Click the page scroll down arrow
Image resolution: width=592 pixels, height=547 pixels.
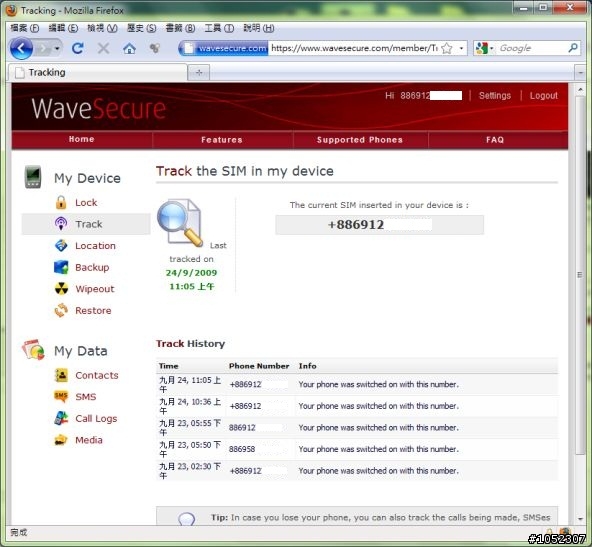(x=580, y=519)
